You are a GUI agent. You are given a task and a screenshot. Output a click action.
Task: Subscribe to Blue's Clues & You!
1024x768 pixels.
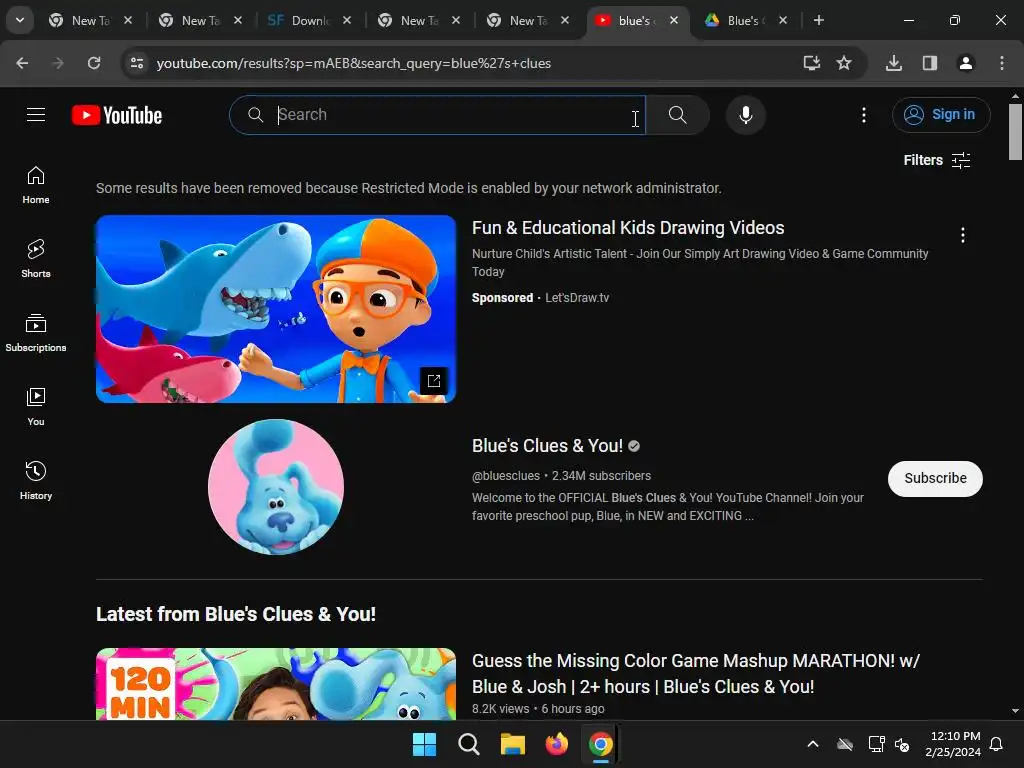coord(935,479)
